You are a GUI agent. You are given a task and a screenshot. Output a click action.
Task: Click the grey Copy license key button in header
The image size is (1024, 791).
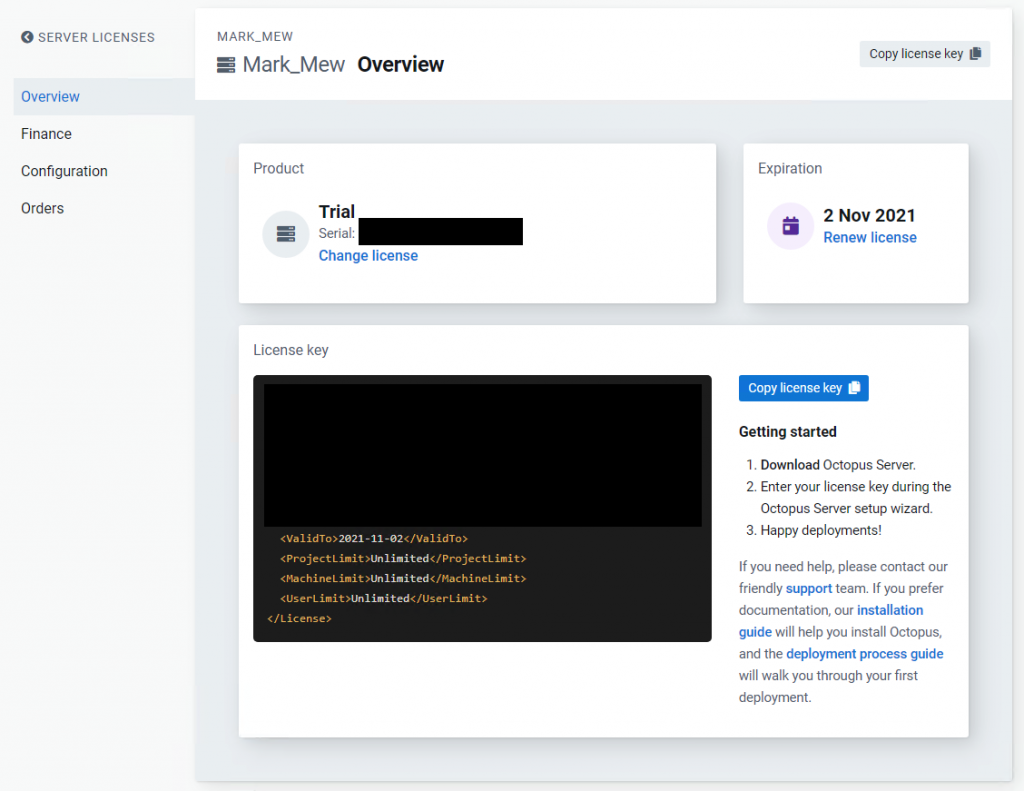click(925, 54)
